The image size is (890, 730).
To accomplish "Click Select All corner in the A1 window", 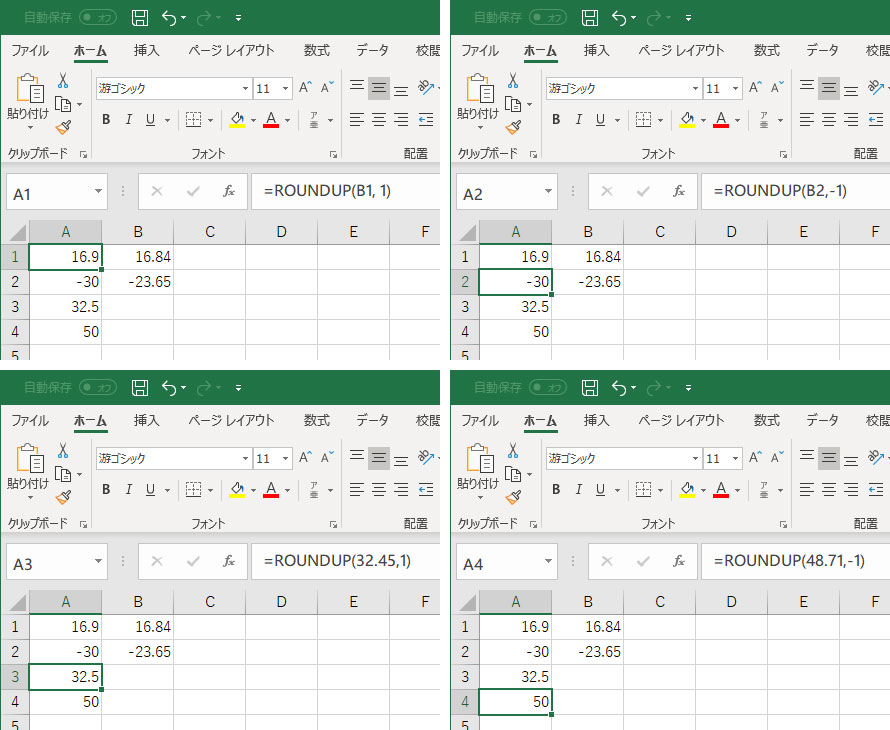I will point(18,232).
